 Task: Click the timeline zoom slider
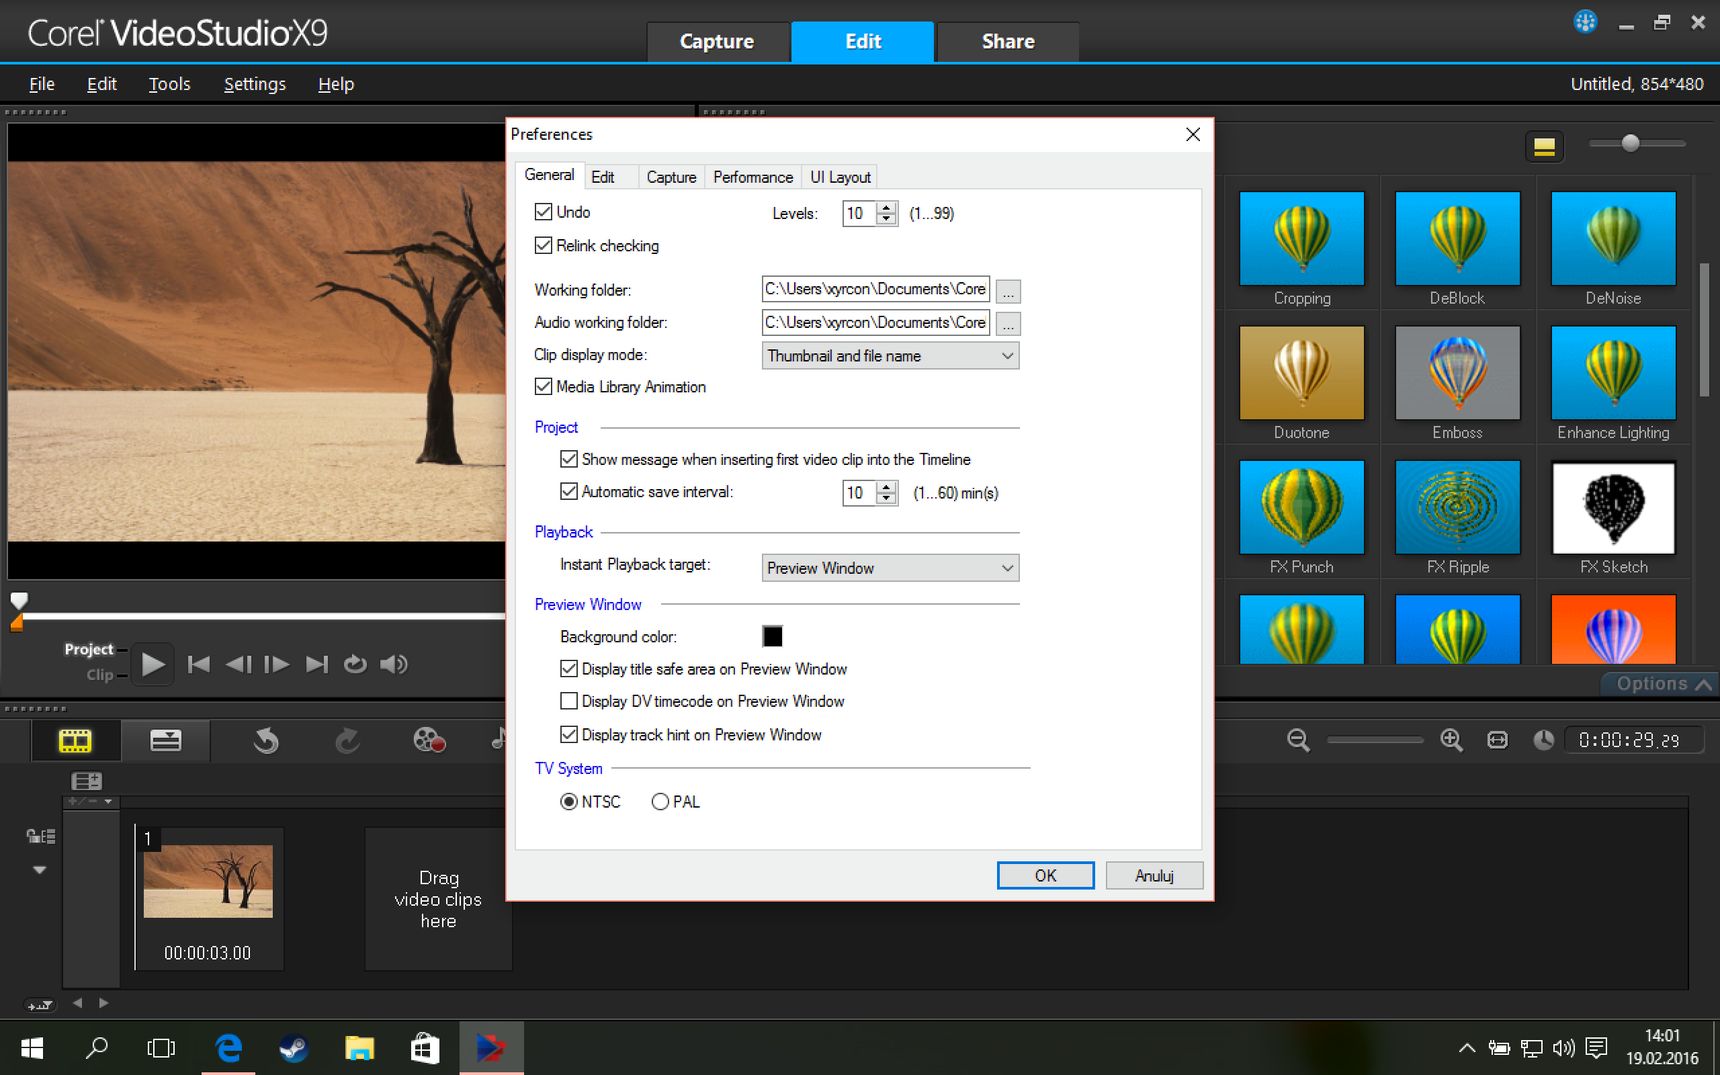pos(1375,740)
